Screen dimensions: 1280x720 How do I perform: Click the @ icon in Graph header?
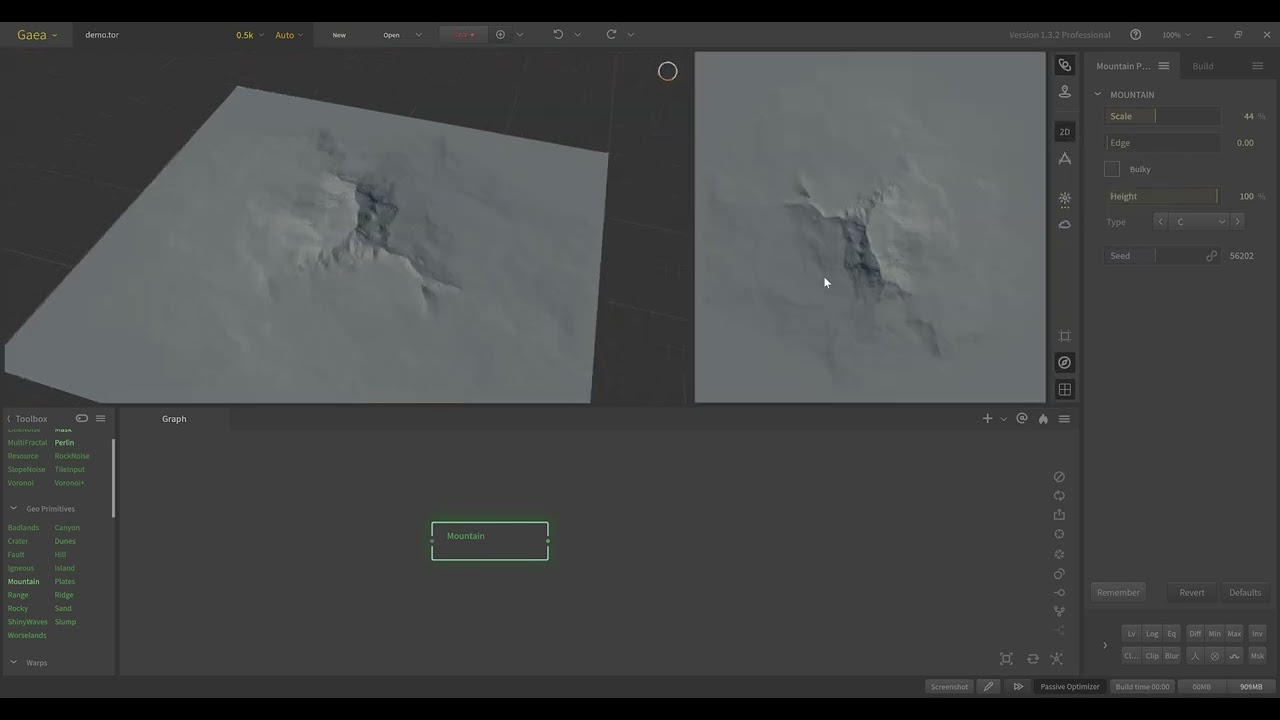point(1022,419)
